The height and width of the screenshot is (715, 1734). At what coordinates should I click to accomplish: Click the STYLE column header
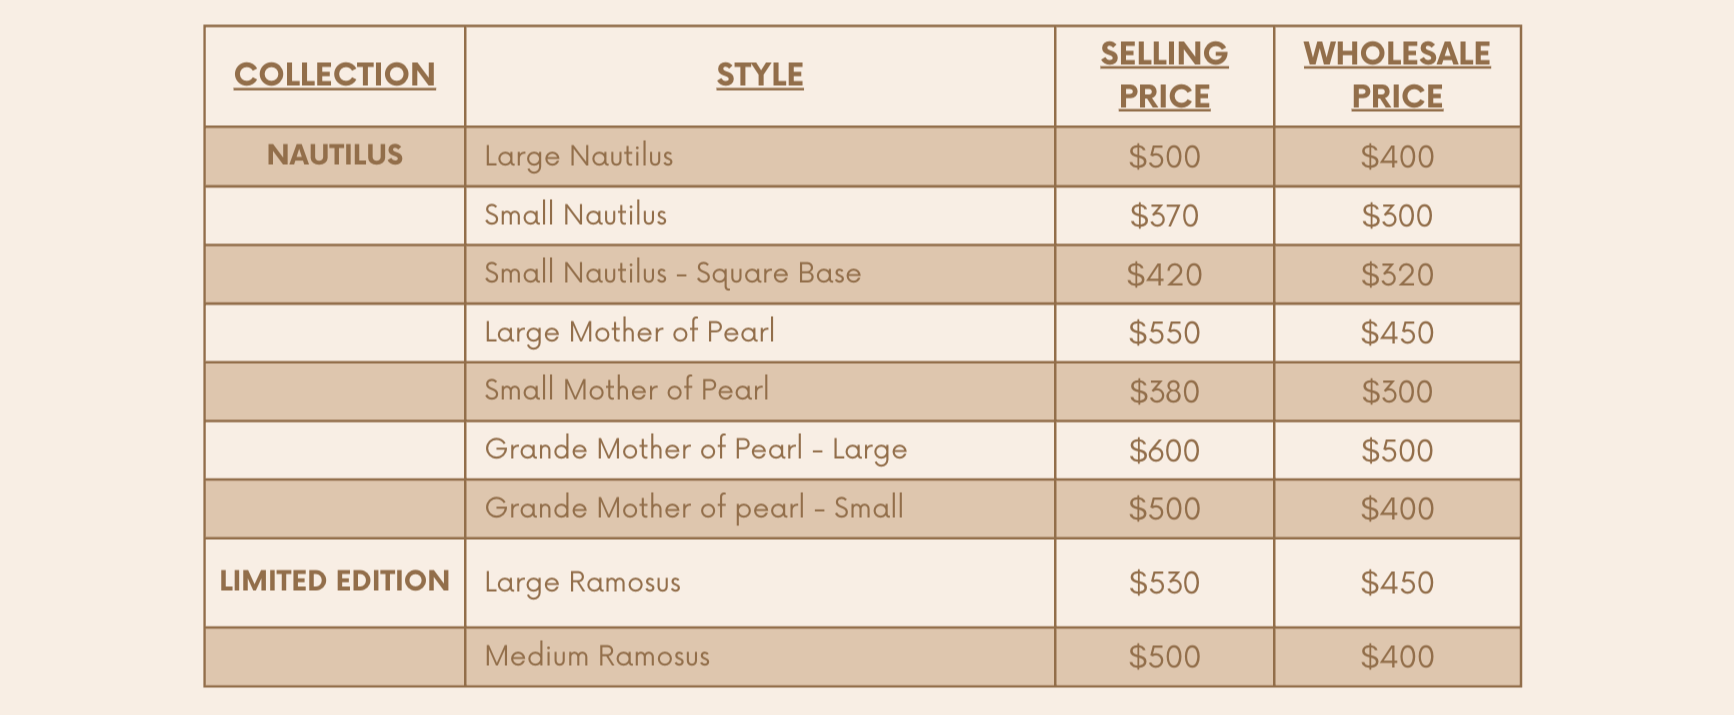pyautogui.click(x=760, y=76)
